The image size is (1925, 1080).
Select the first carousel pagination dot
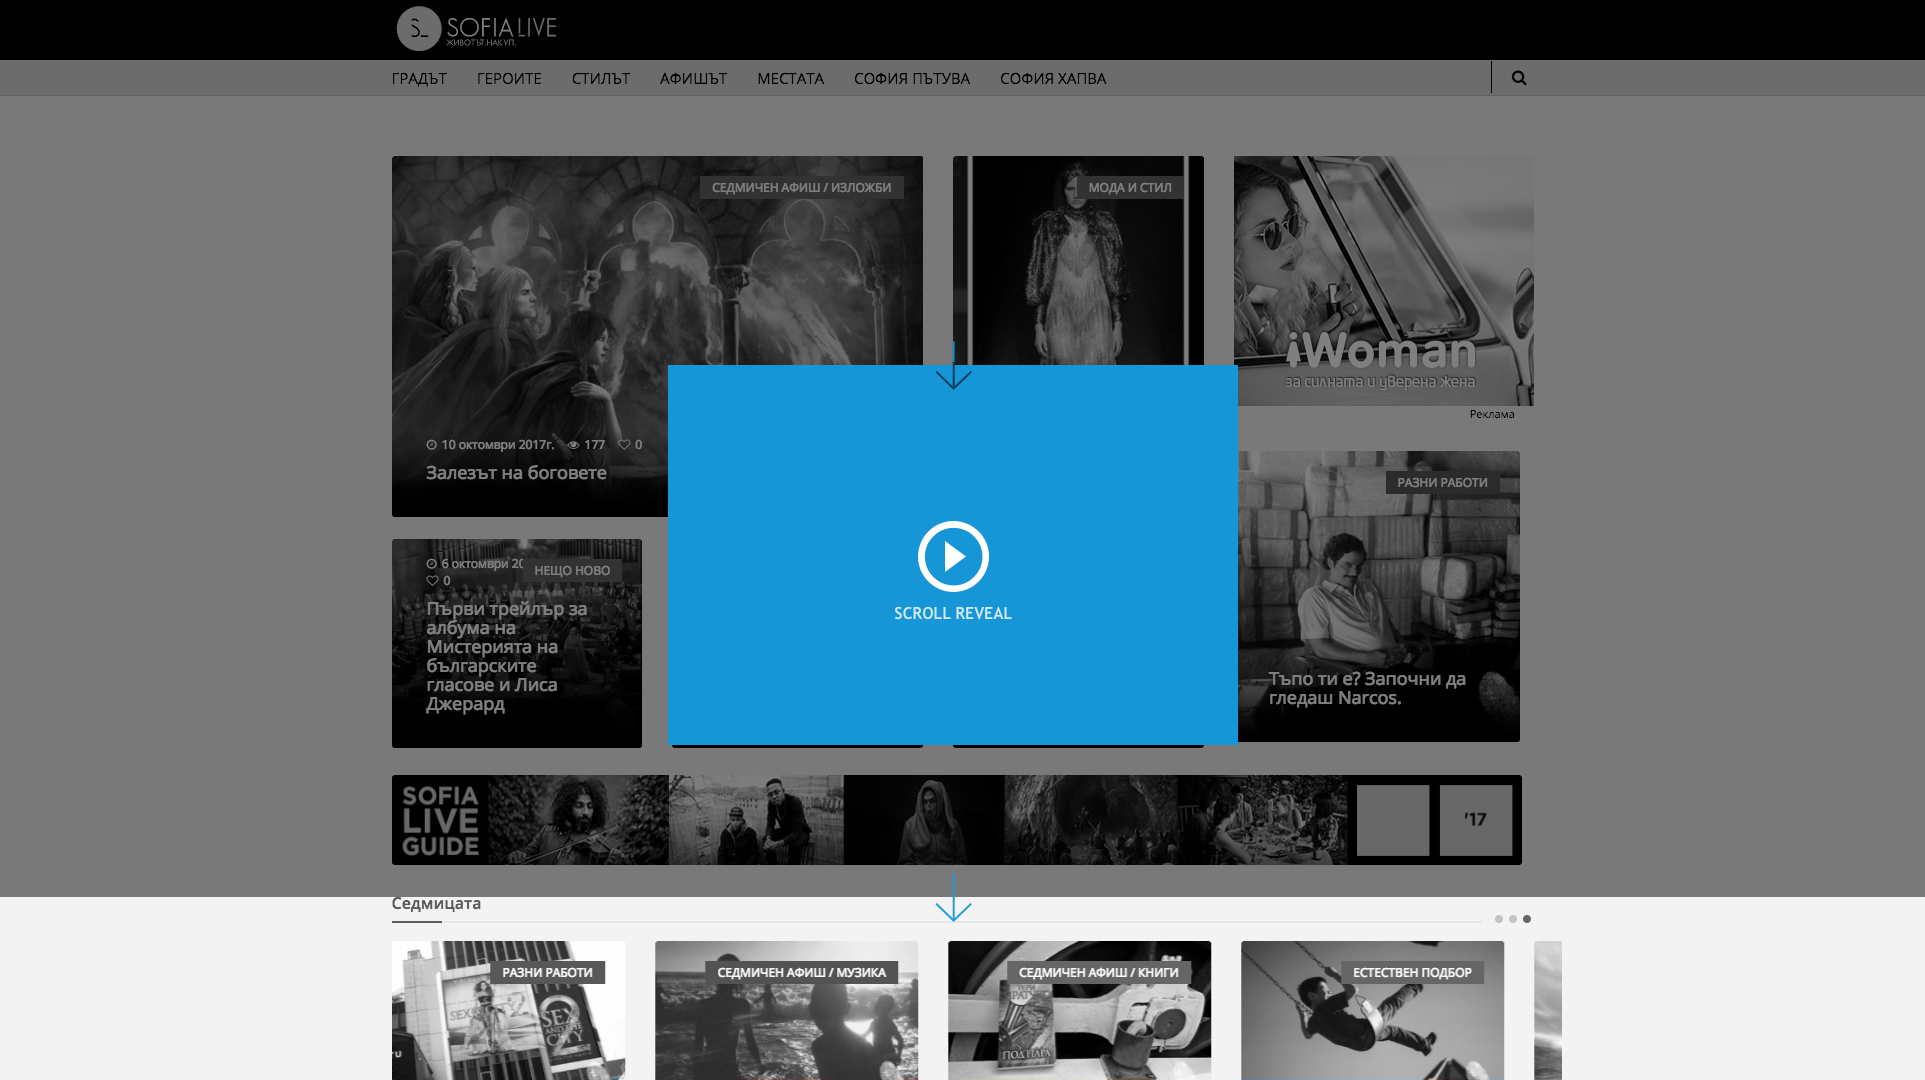1498,919
